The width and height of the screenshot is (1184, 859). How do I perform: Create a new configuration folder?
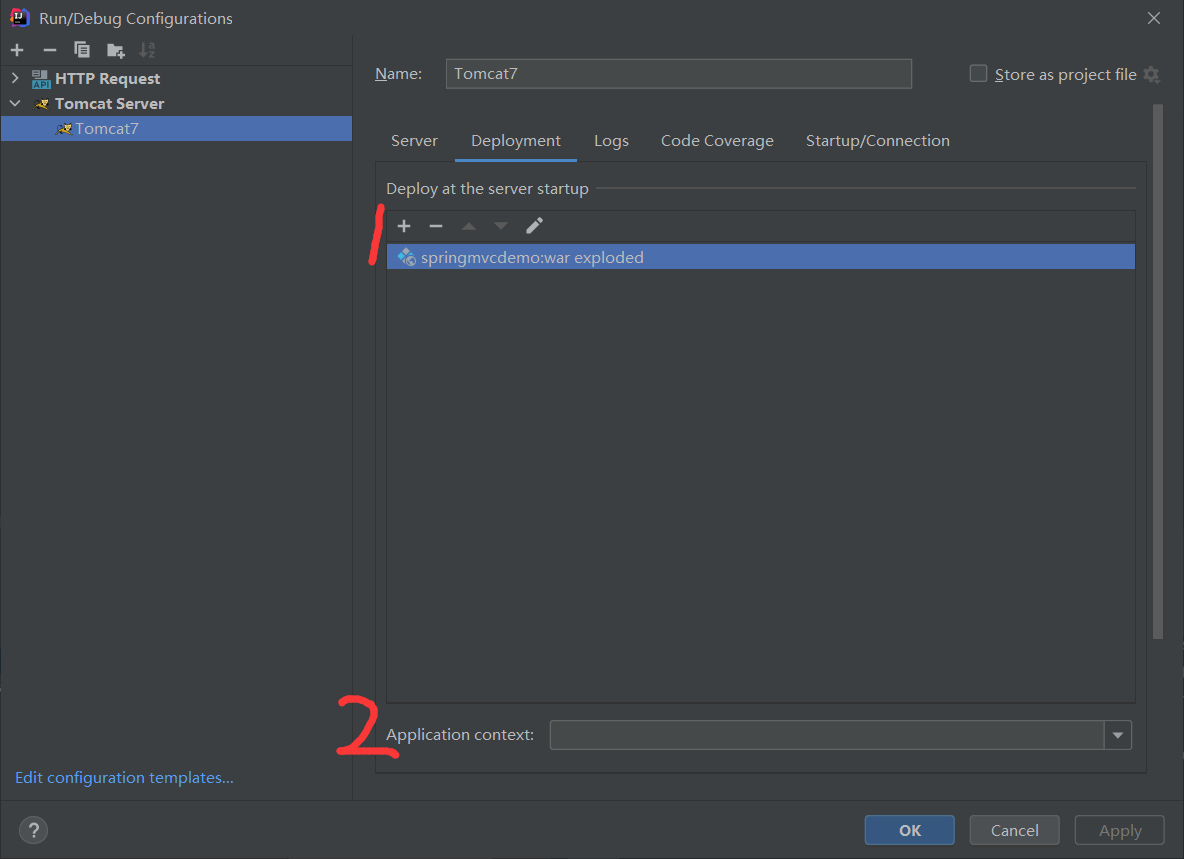pyautogui.click(x=115, y=49)
